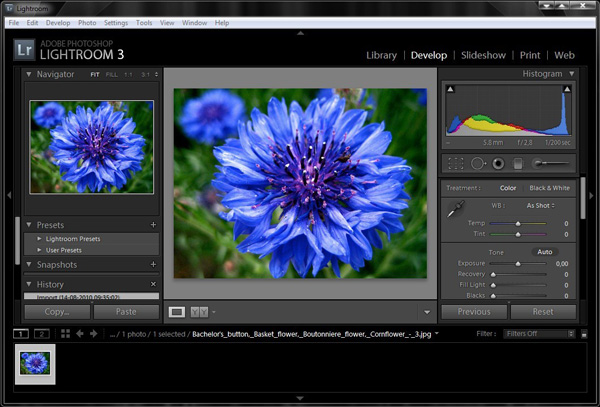Switch to the Library module
Screen dimensions: 600x407
coord(382,55)
